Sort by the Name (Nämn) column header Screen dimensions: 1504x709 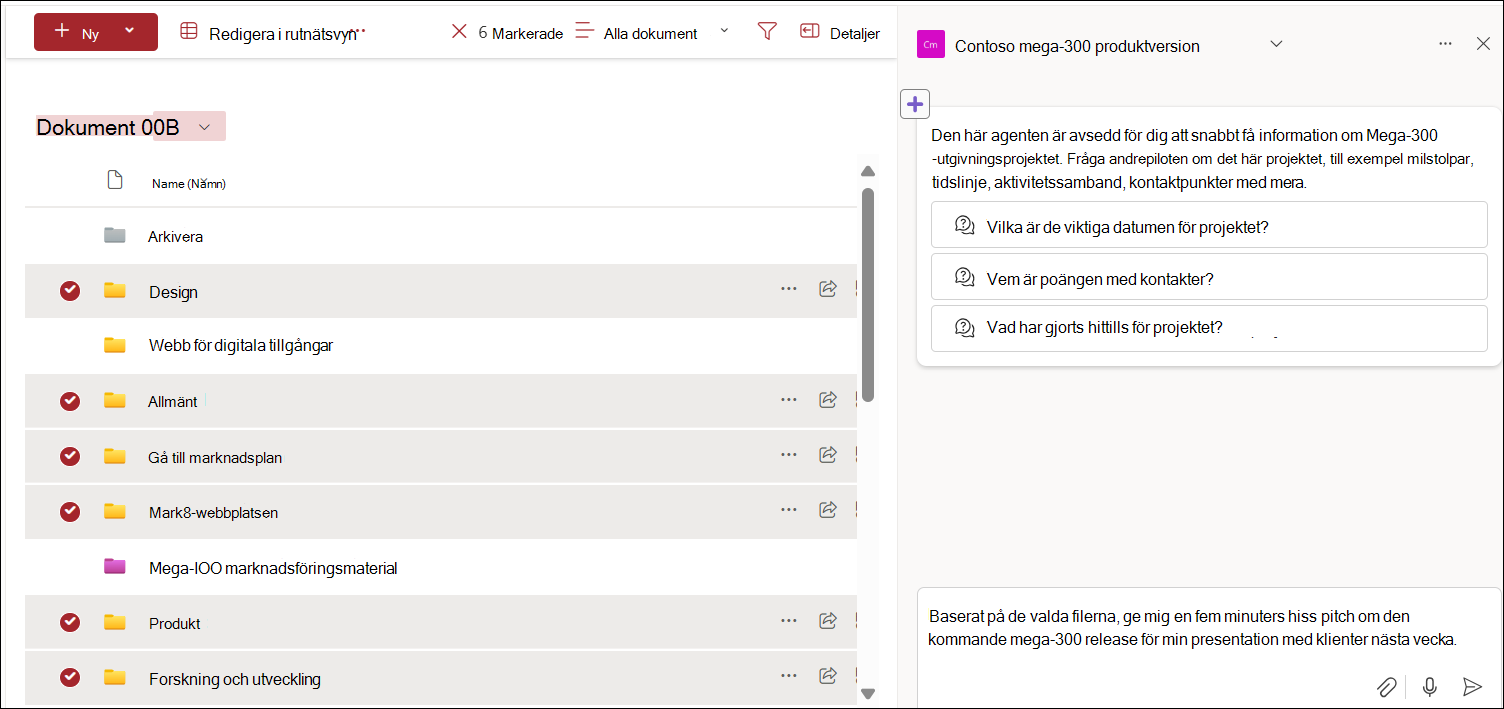coord(189,184)
